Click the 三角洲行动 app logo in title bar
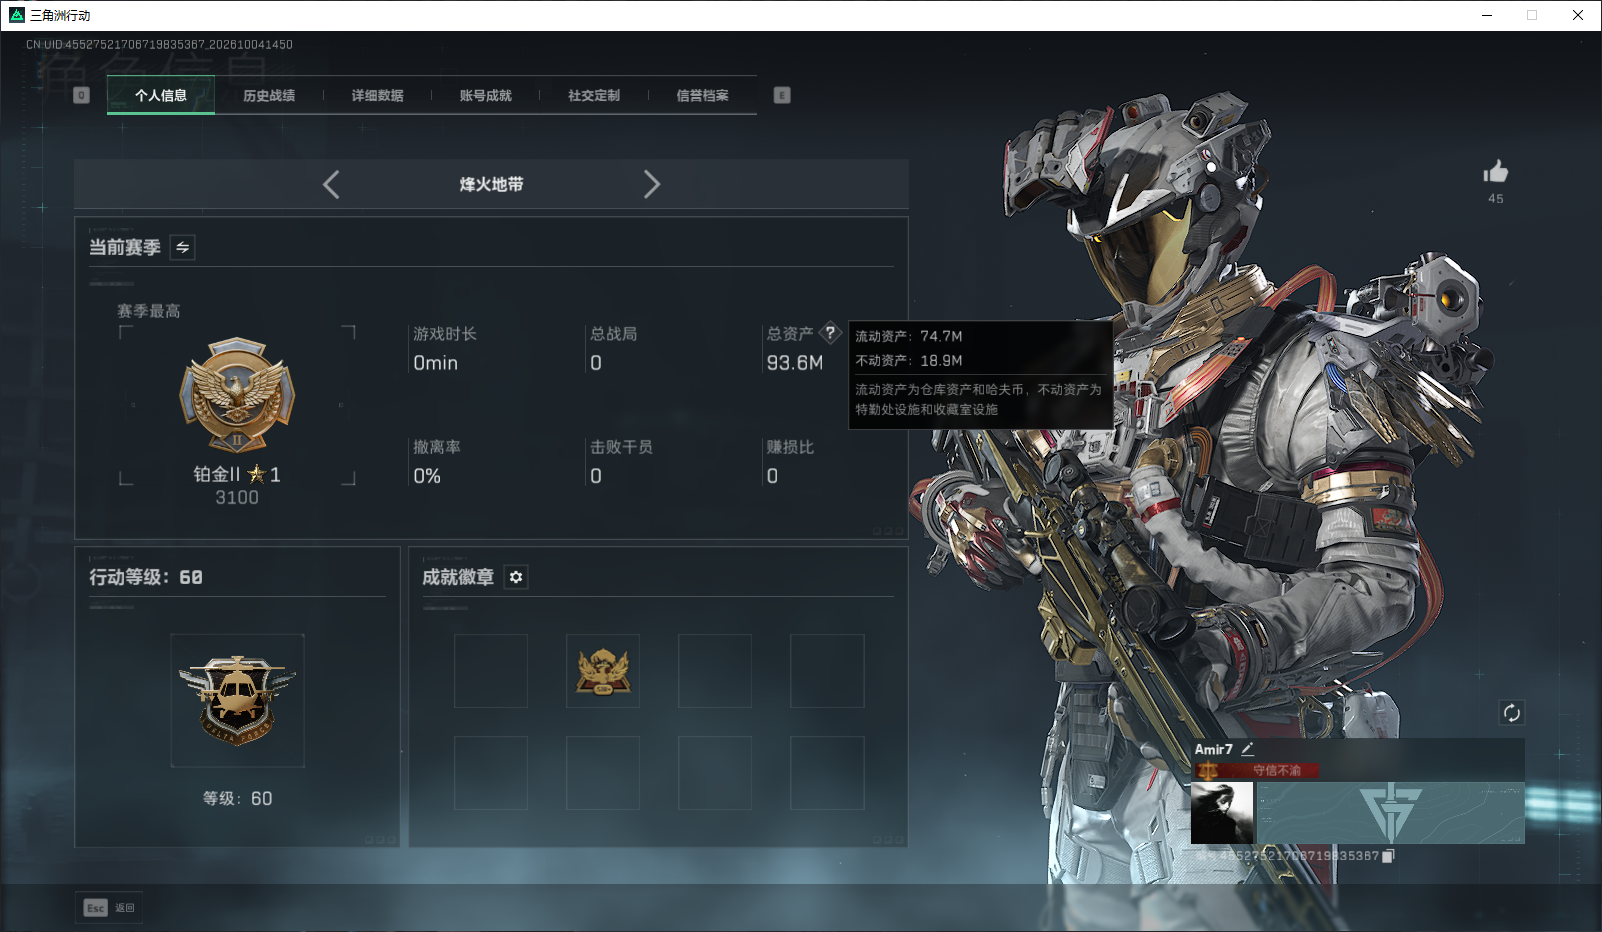This screenshot has width=1602, height=932. [17, 15]
